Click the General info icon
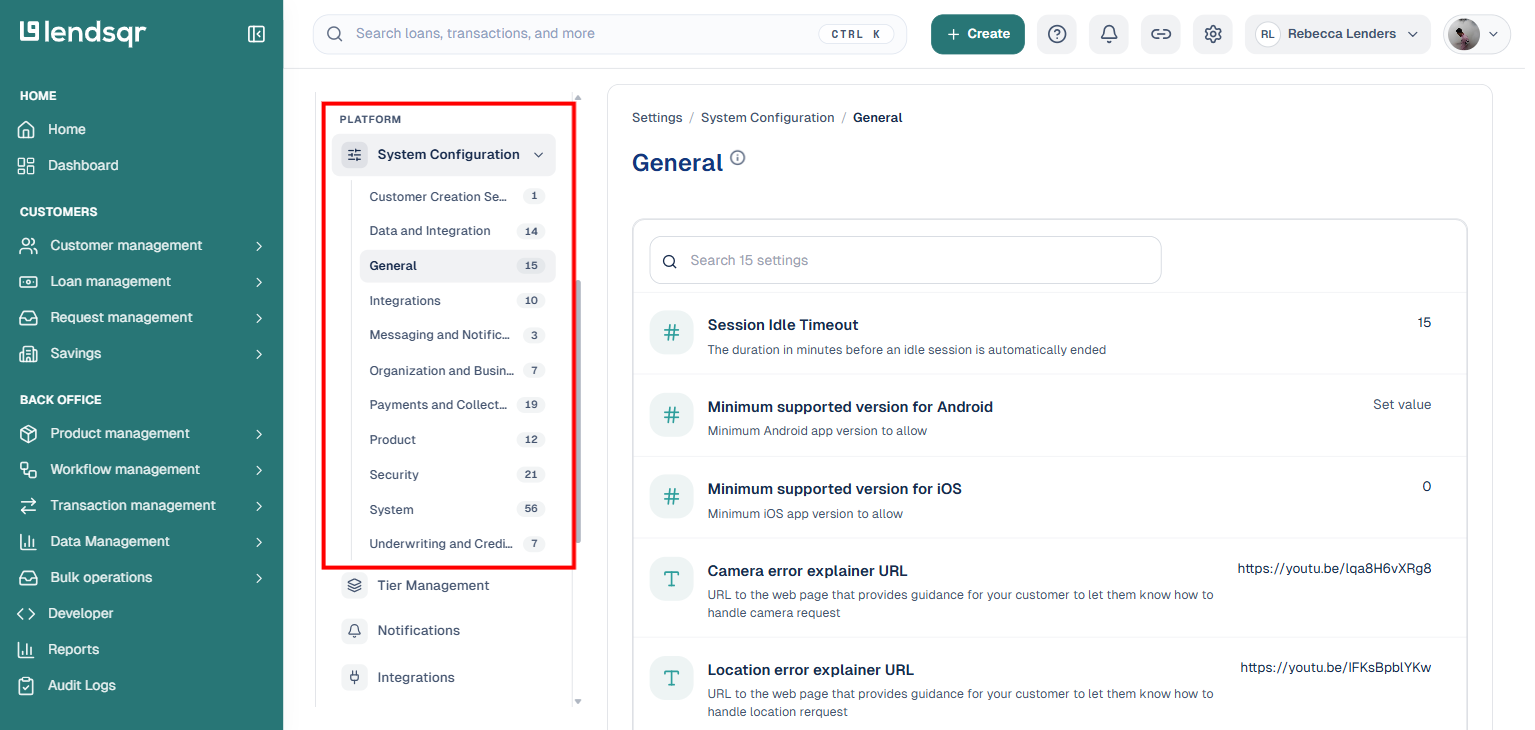1535x730 pixels. coord(738,158)
